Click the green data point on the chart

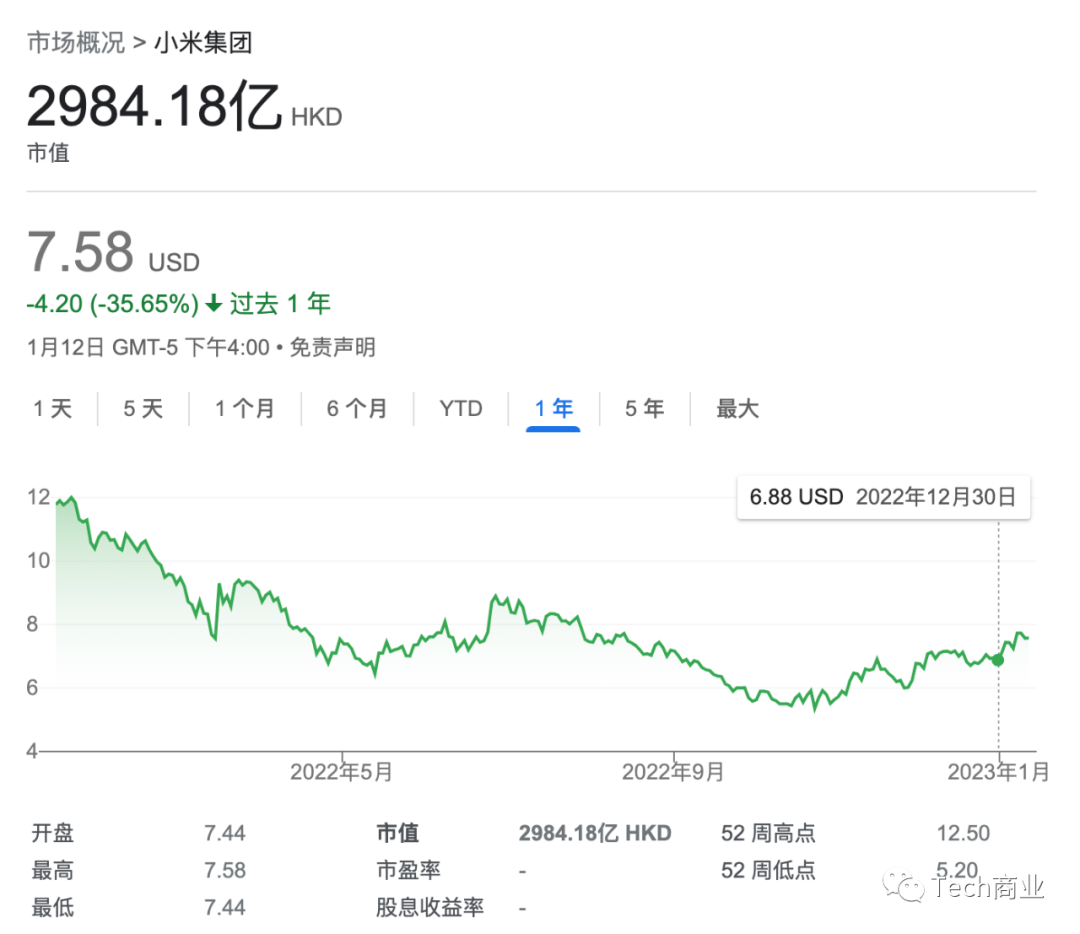[x=997, y=660]
